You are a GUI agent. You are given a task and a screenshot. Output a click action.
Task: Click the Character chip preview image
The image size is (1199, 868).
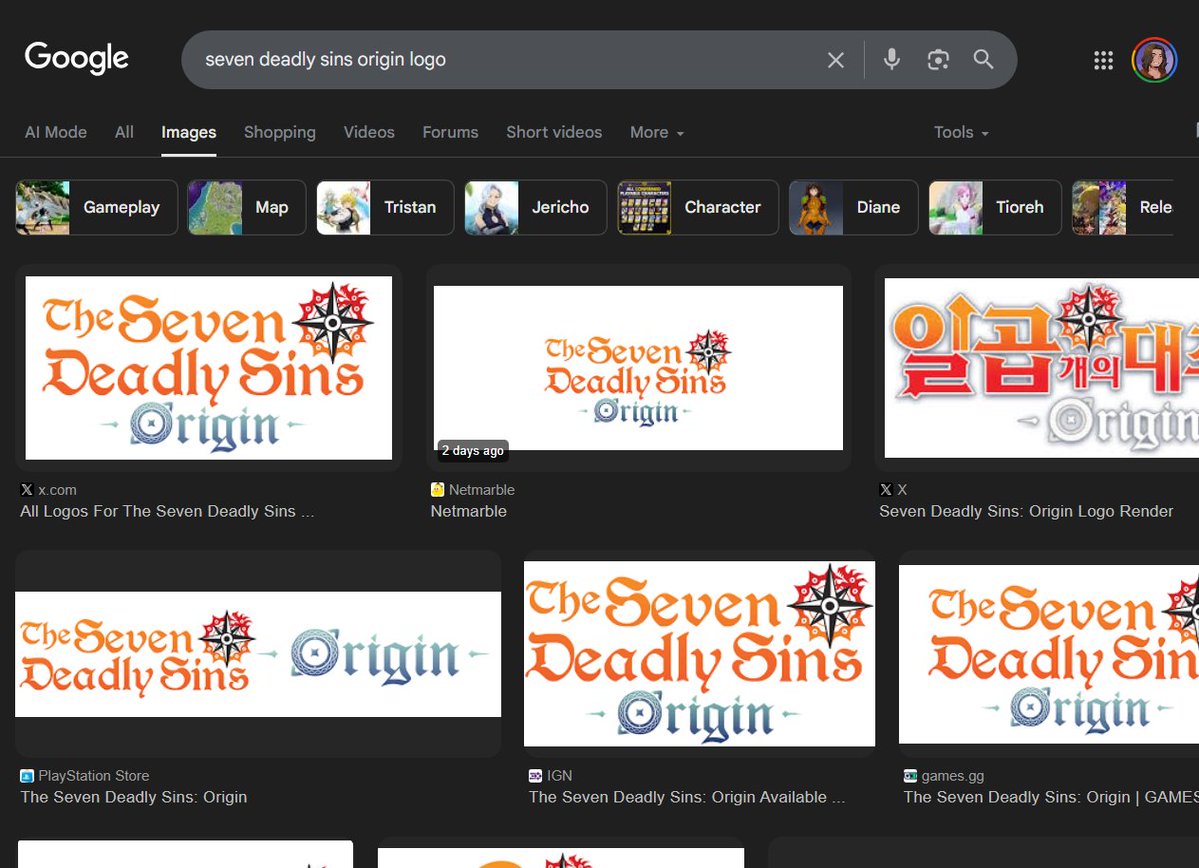(x=645, y=207)
